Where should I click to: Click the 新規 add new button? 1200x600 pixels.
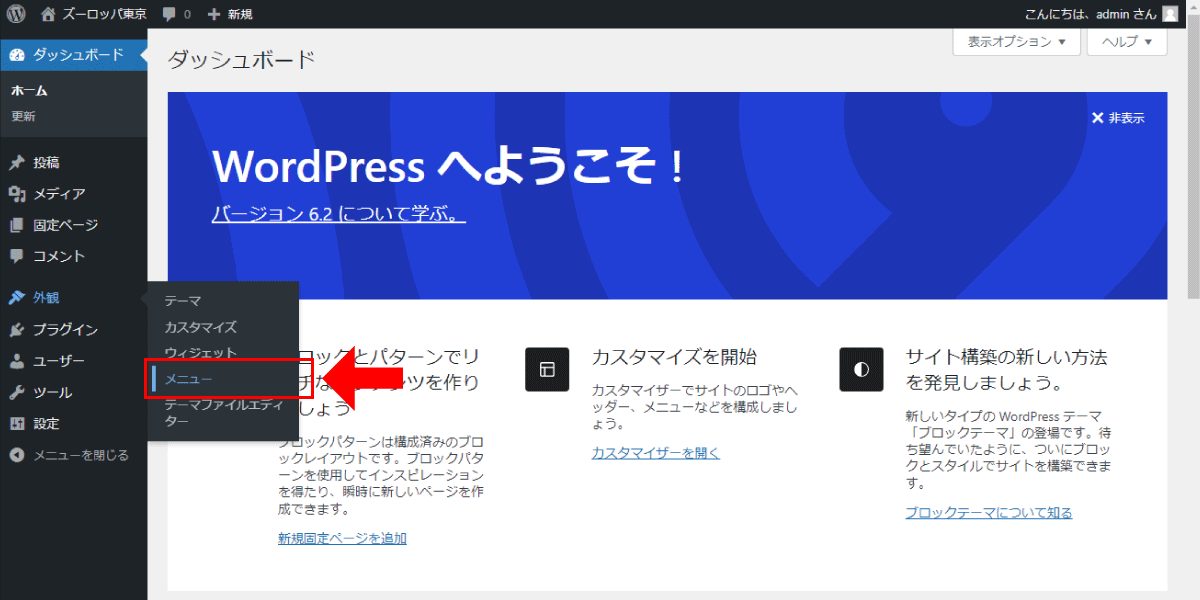[230, 14]
